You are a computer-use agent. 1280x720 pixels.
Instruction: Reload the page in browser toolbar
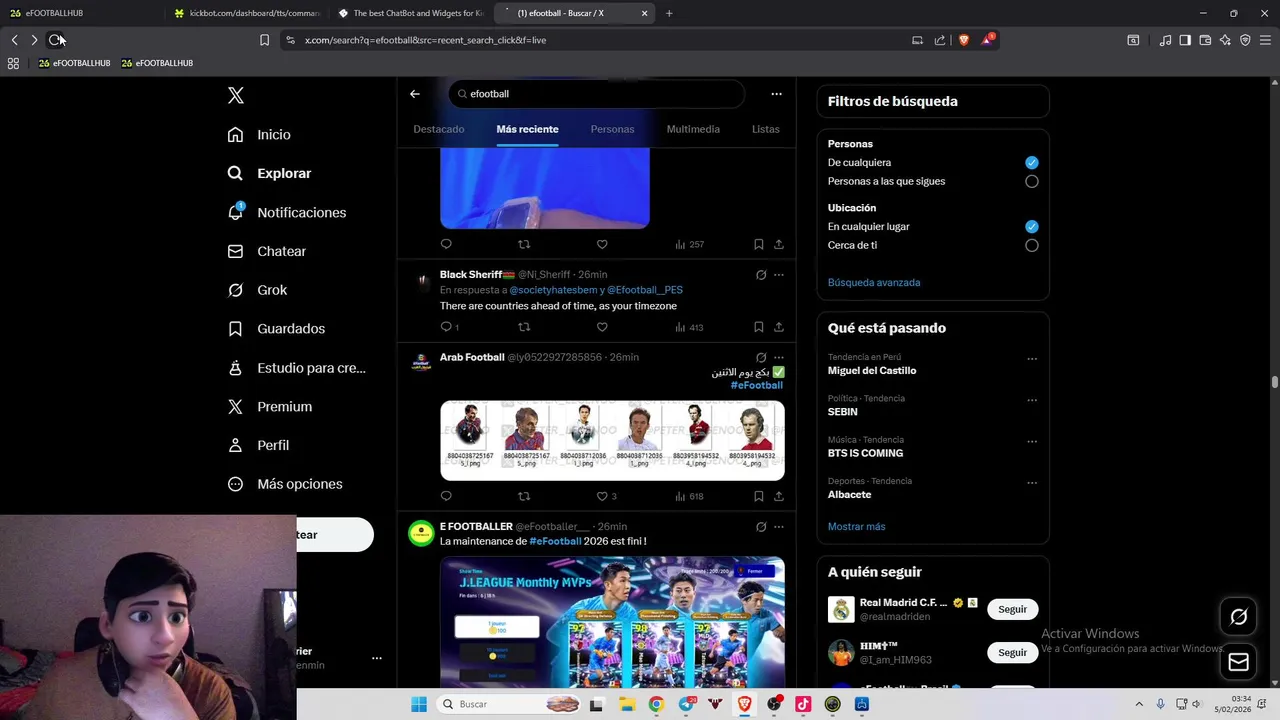click(x=55, y=40)
